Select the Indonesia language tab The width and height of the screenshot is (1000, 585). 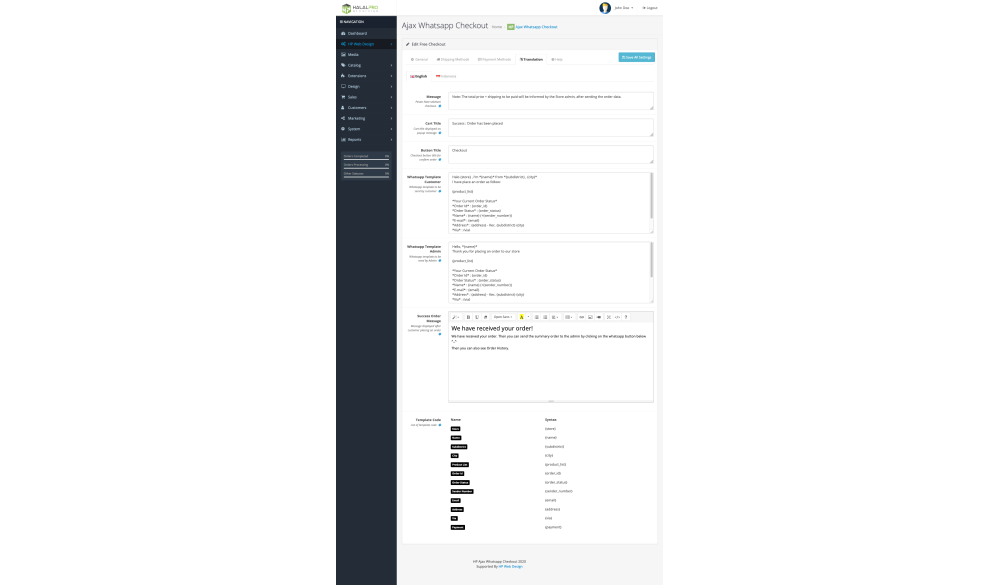[x=446, y=76]
